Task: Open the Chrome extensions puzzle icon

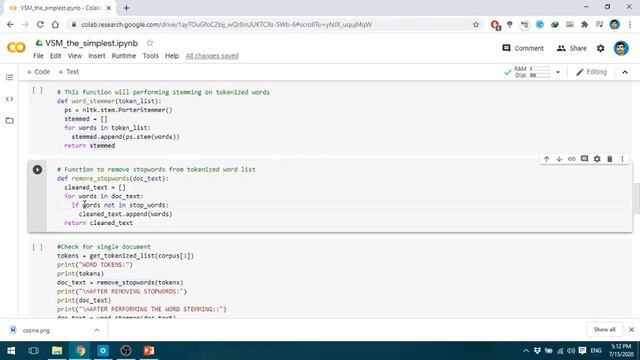Action: [584, 24]
